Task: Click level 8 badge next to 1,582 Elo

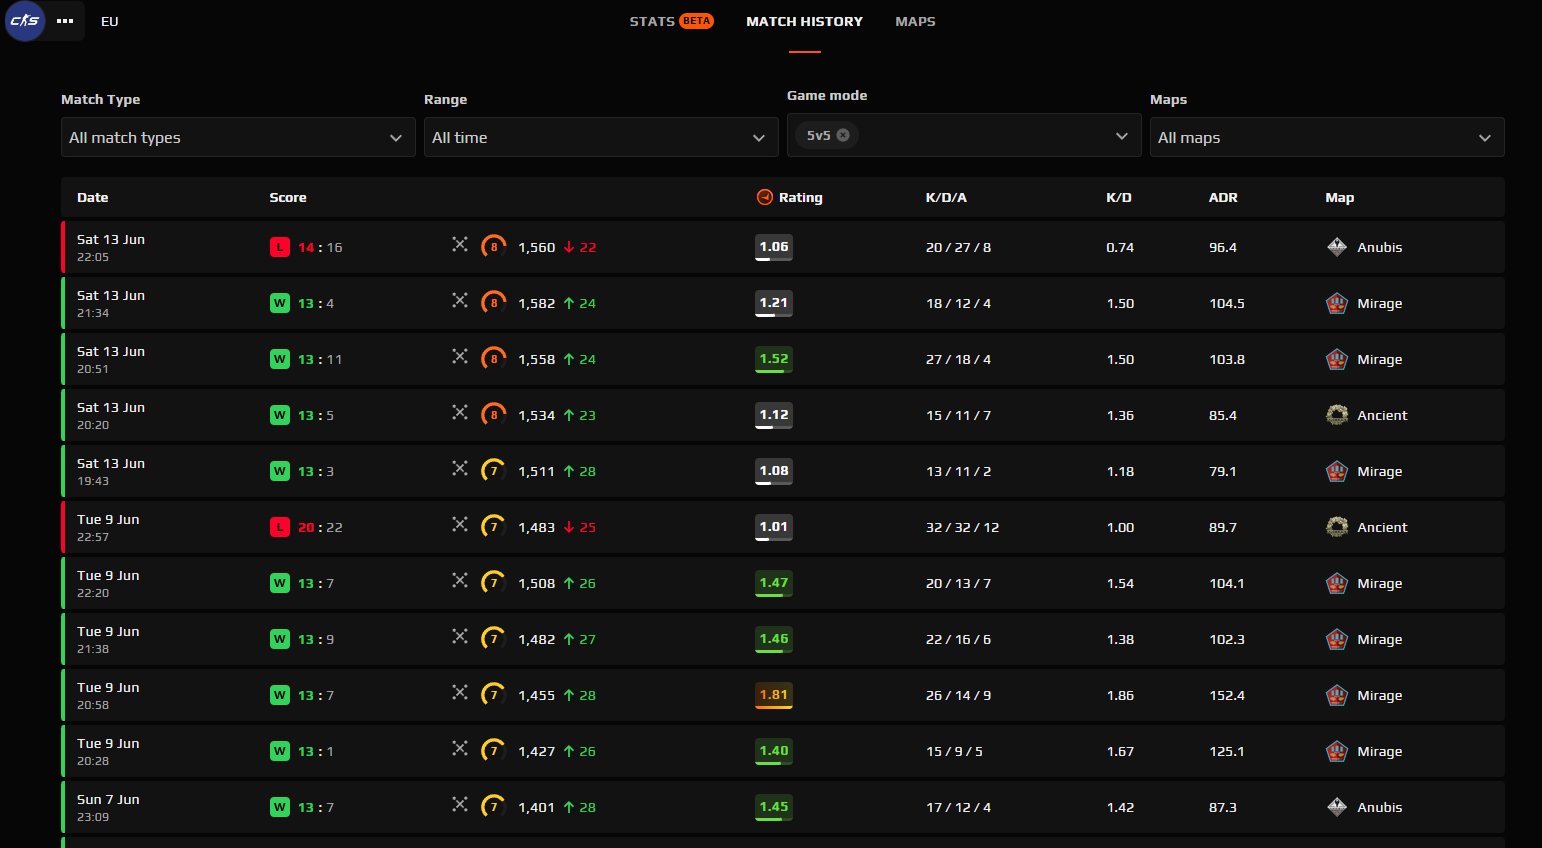Action: click(x=494, y=302)
